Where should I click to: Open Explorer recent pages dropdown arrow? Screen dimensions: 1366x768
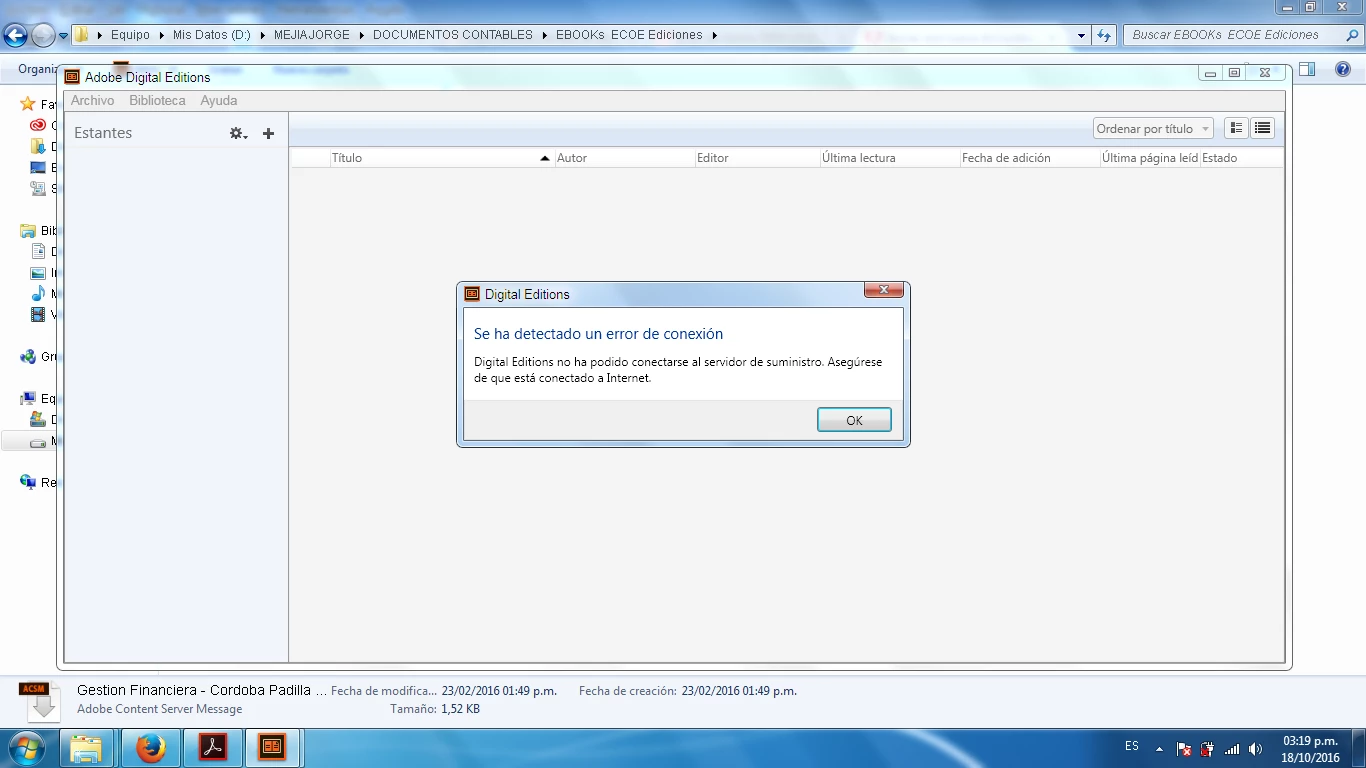point(64,35)
